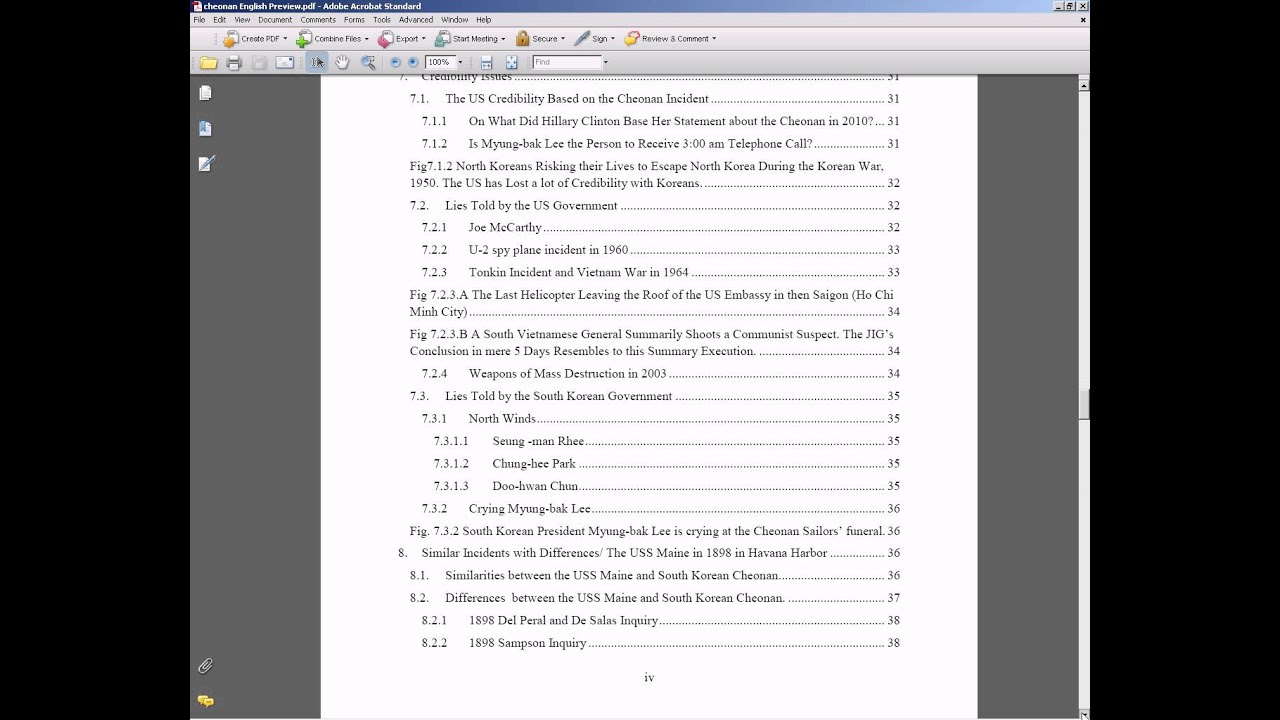Click the Acrobat PDF title bar icon
Screen dimensions: 1280x720
tap(197, 6)
